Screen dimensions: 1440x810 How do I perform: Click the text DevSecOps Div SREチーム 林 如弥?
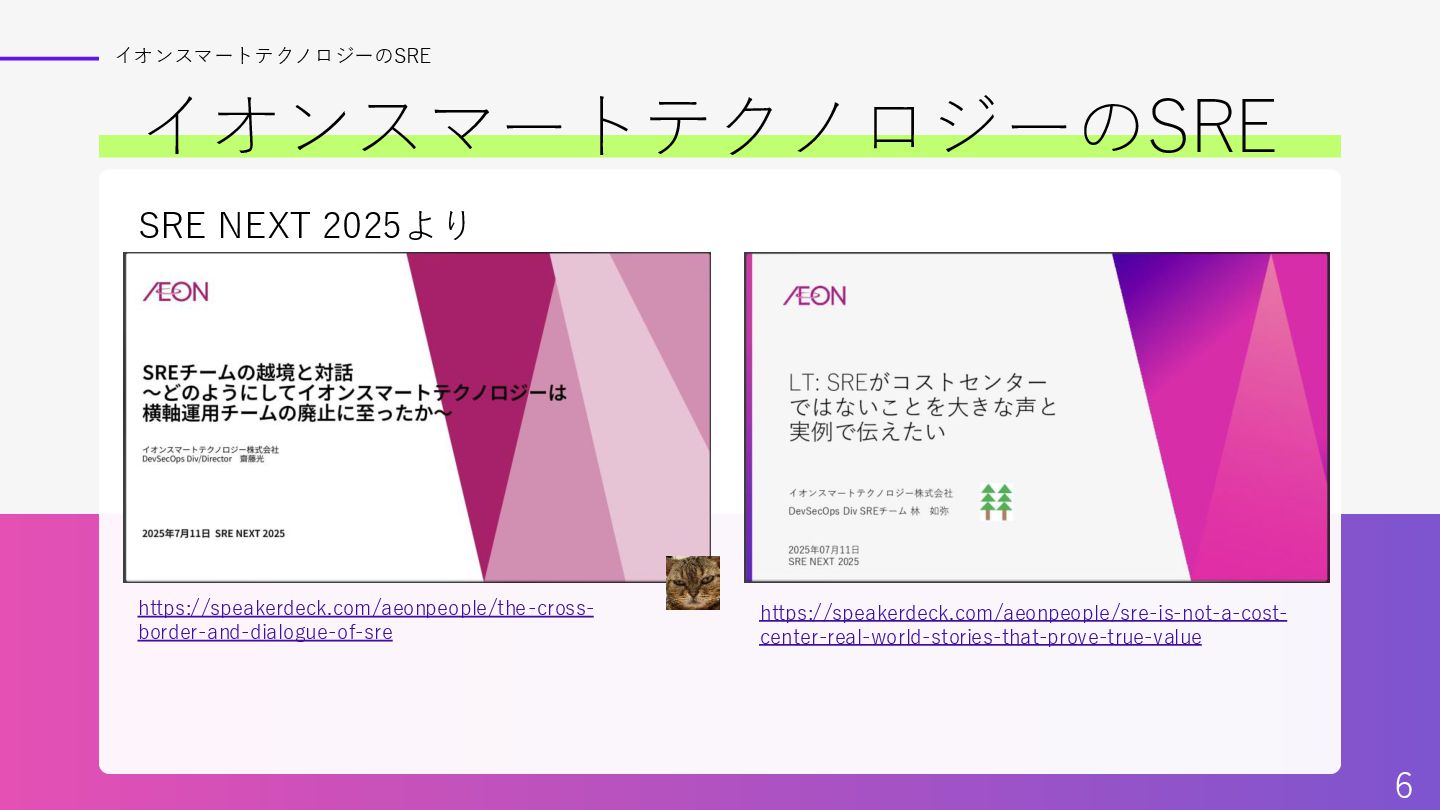tap(868, 511)
